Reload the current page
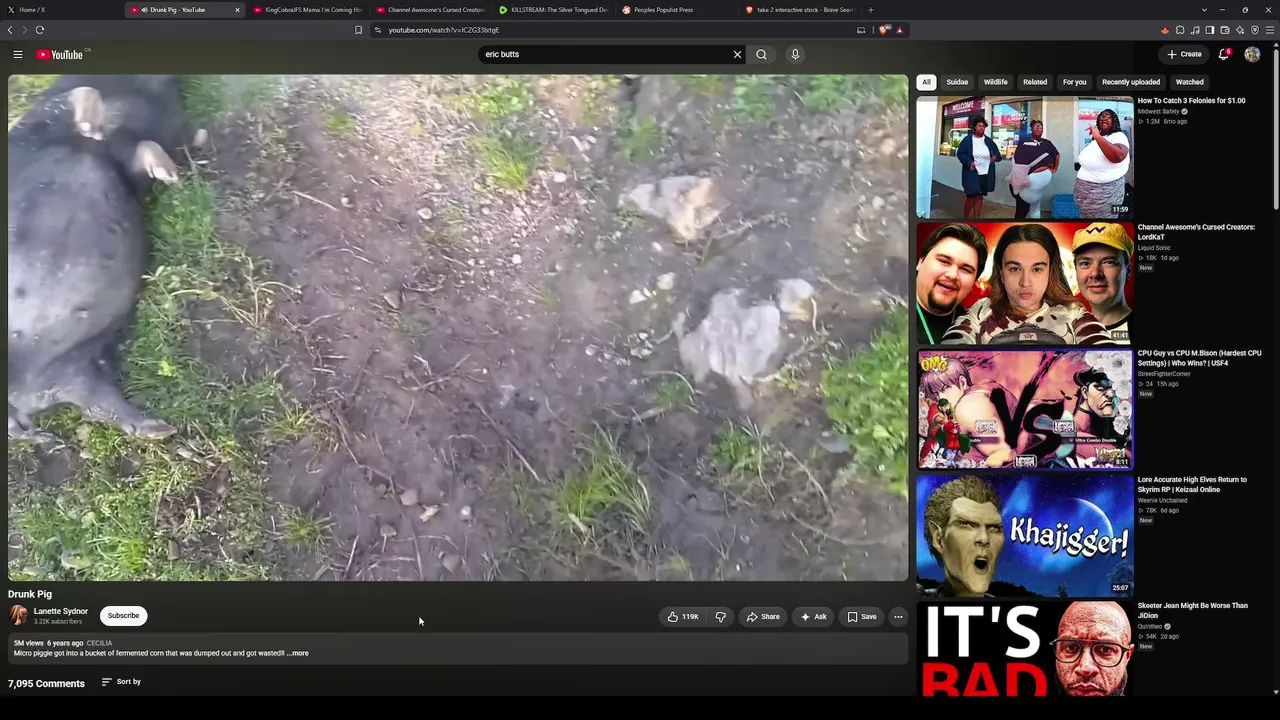The image size is (1280, 720). pos(40,30)
